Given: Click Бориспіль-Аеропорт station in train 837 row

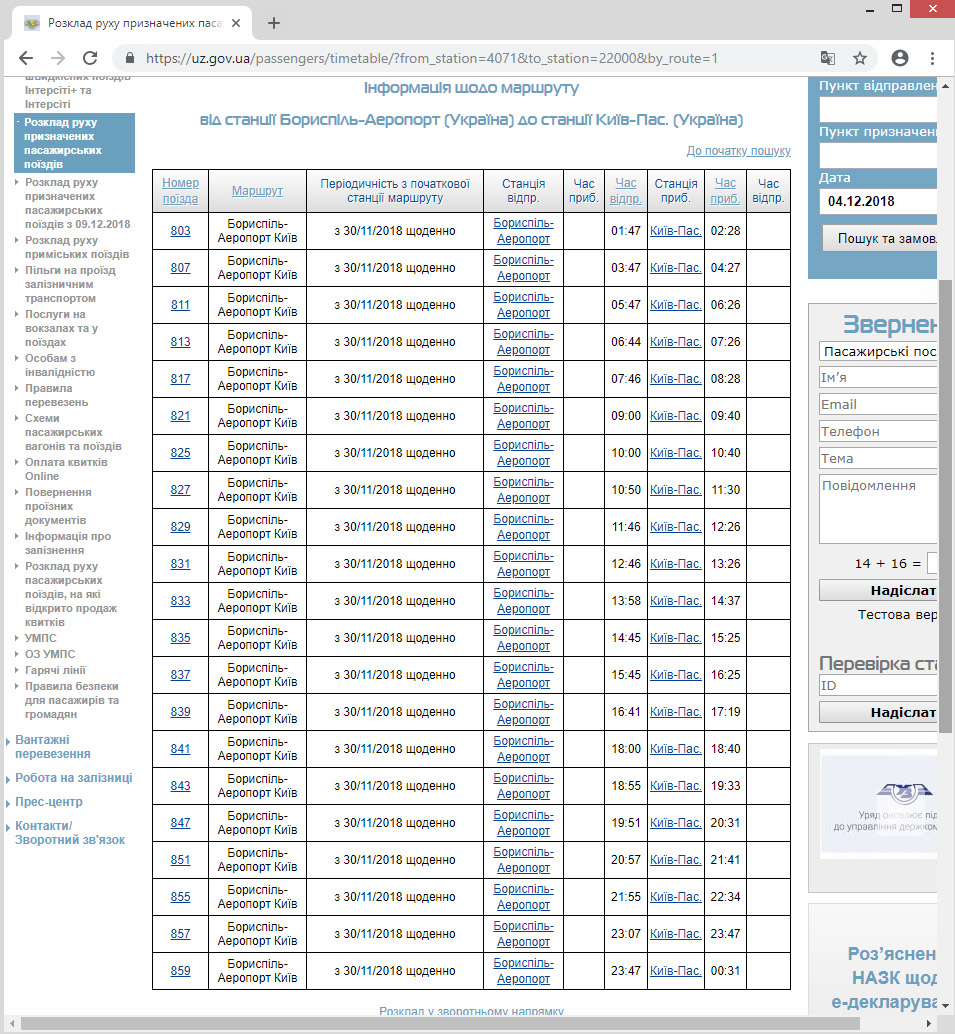Looking at the screenshot, I should coord(524,675).
